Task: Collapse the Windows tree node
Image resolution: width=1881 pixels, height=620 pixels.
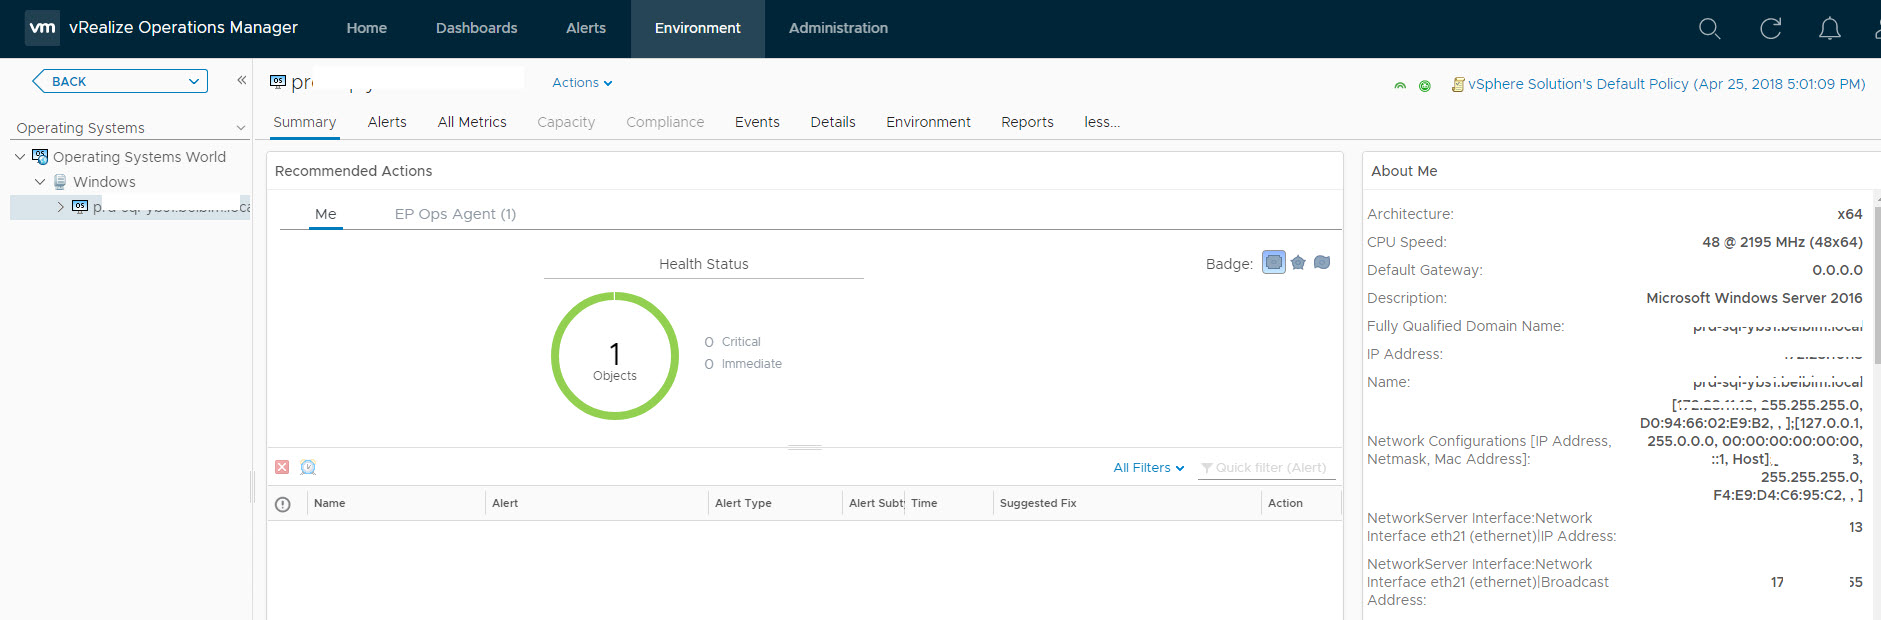Action: [x=40, y=182]
